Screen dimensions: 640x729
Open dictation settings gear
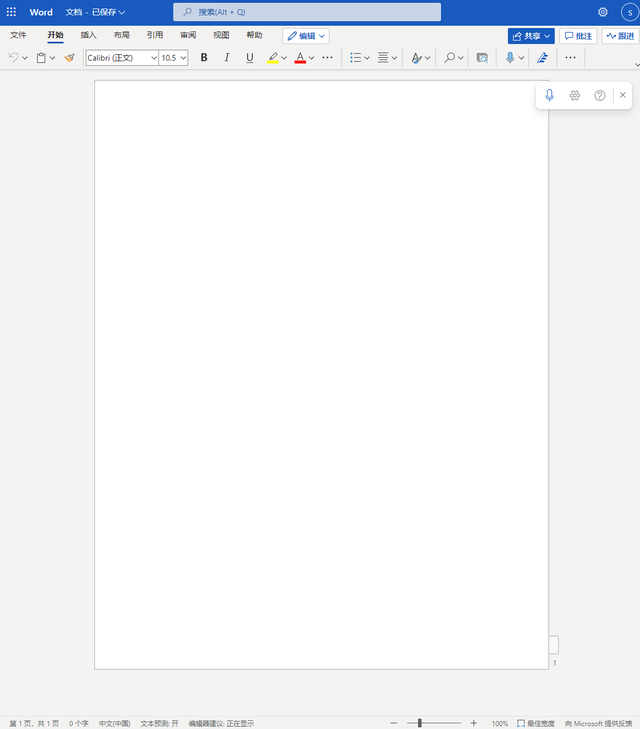575,95
